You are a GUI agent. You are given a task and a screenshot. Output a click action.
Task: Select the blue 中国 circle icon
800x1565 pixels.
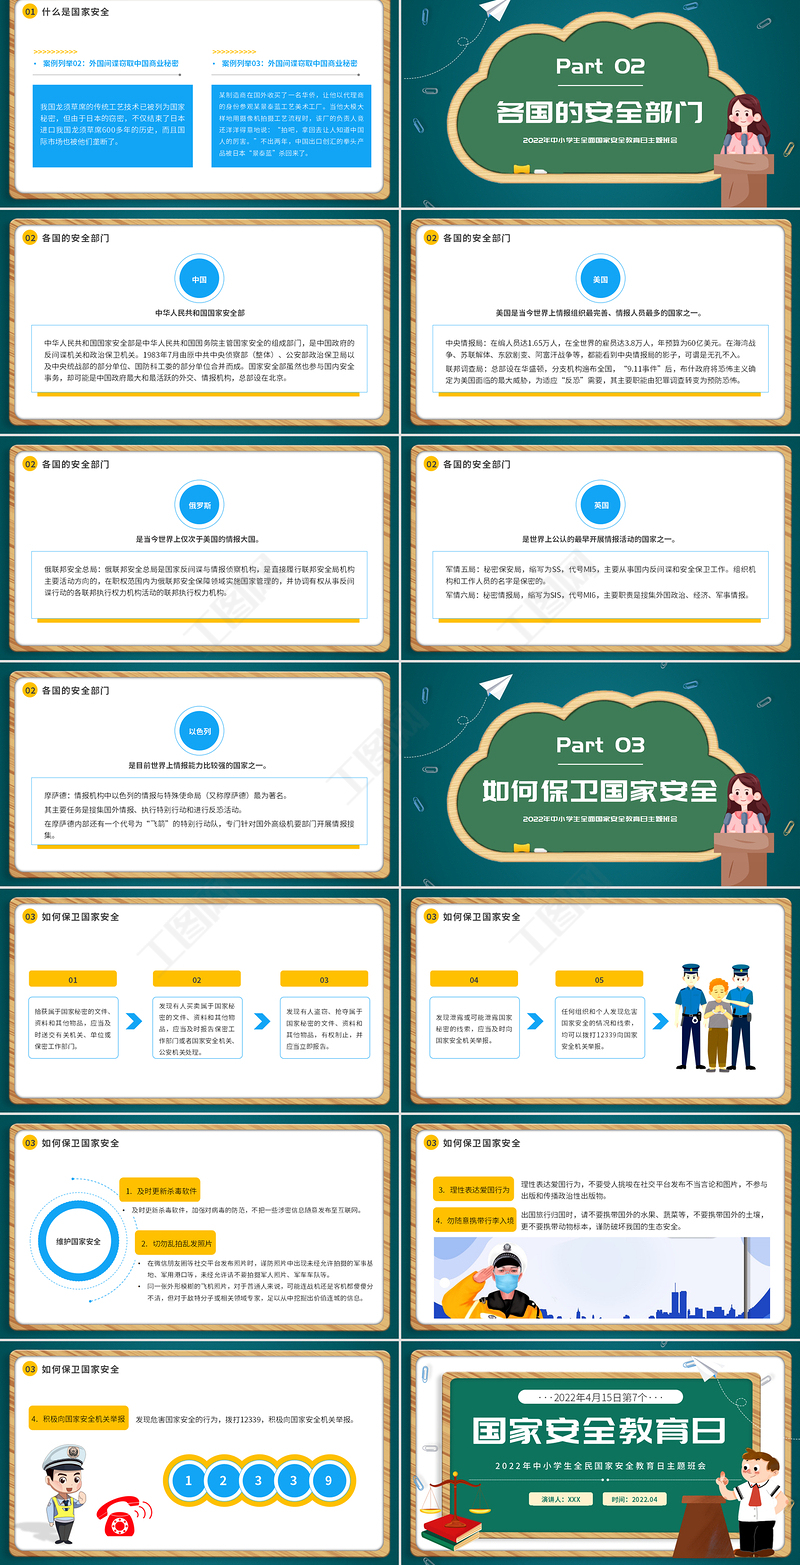pos(199,280)
